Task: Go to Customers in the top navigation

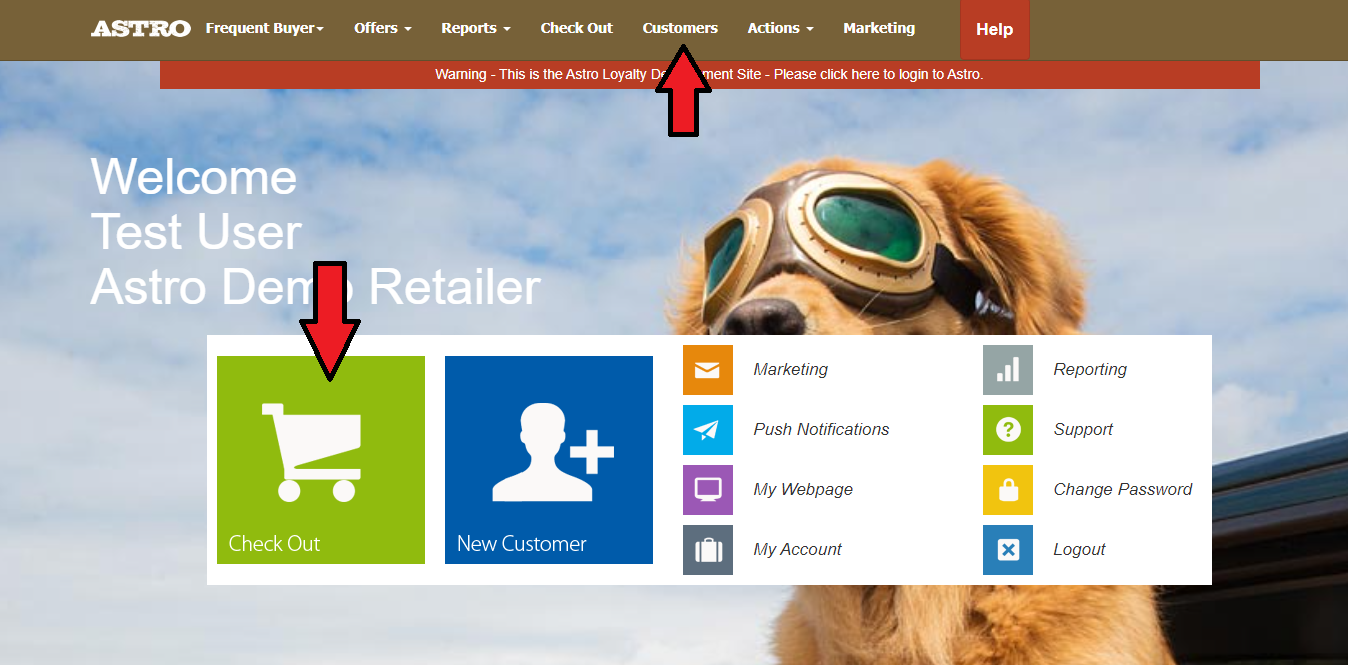Action: click(680, 28)
